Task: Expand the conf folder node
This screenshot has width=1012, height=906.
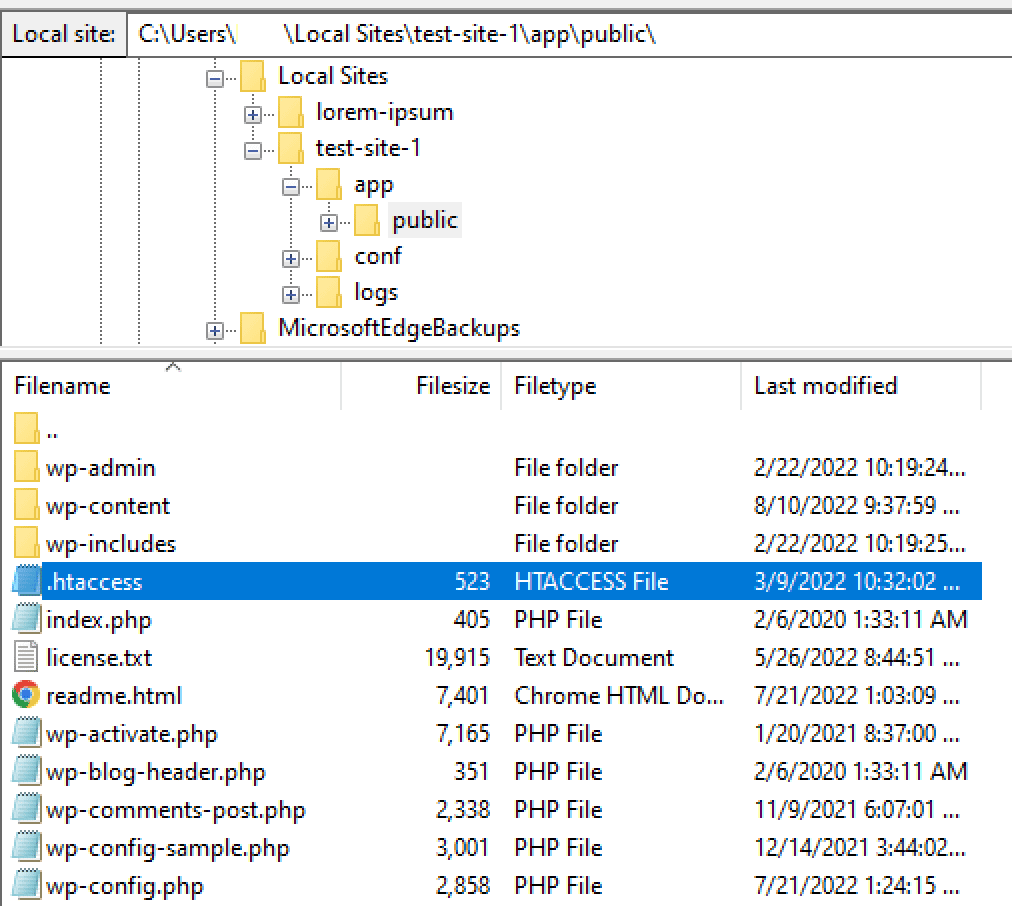Action: (x=291, y=256)
